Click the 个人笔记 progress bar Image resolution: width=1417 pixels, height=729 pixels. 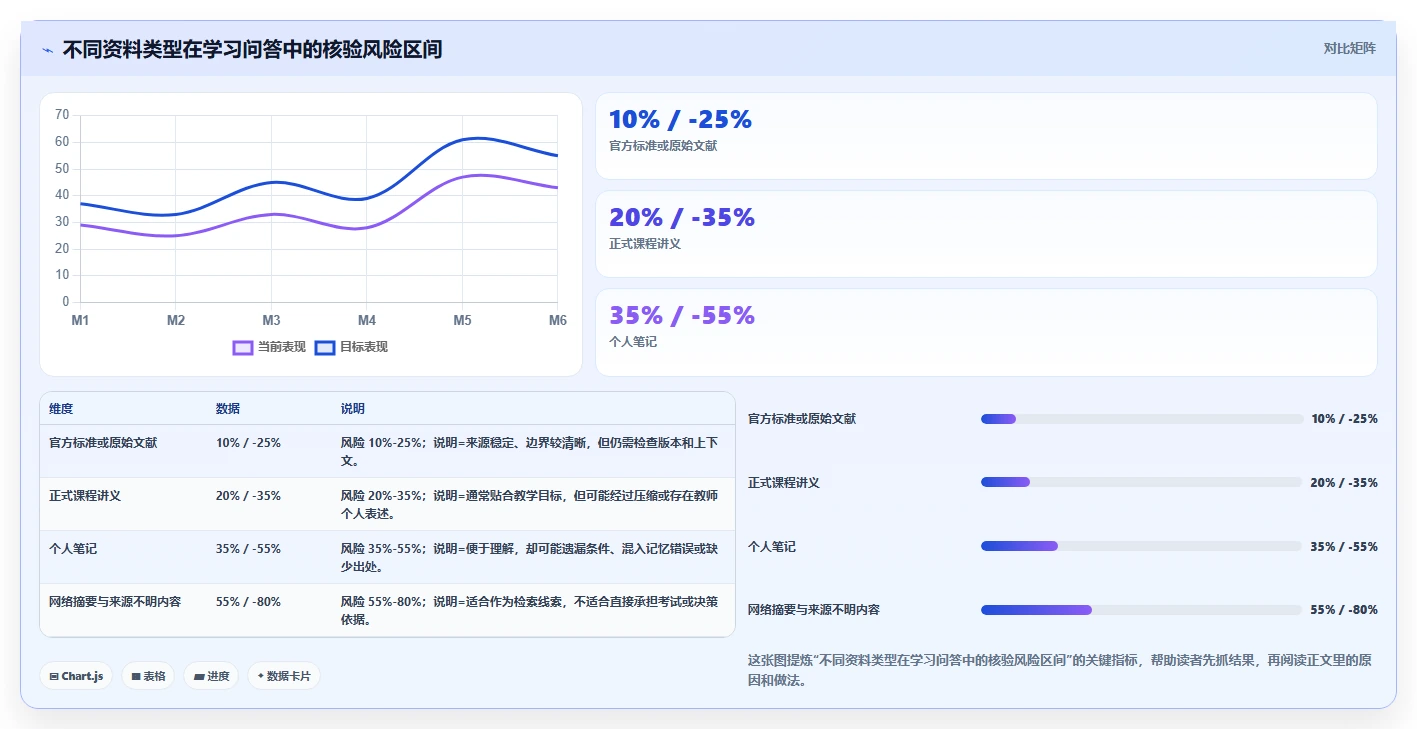(x=1142, y=546)
